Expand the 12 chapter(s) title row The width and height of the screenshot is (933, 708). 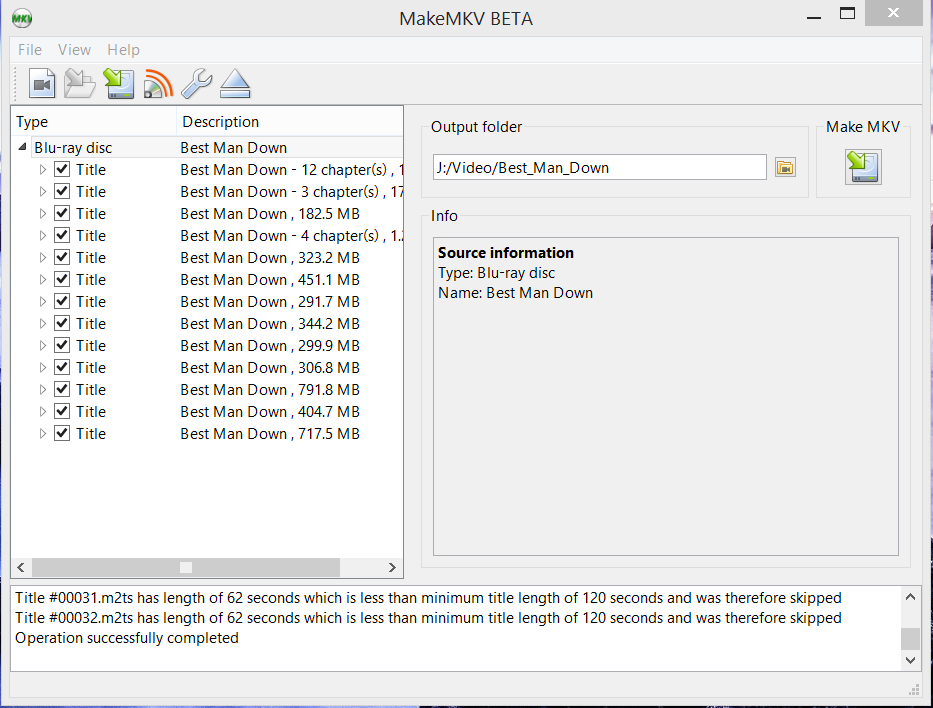point(42,170)
